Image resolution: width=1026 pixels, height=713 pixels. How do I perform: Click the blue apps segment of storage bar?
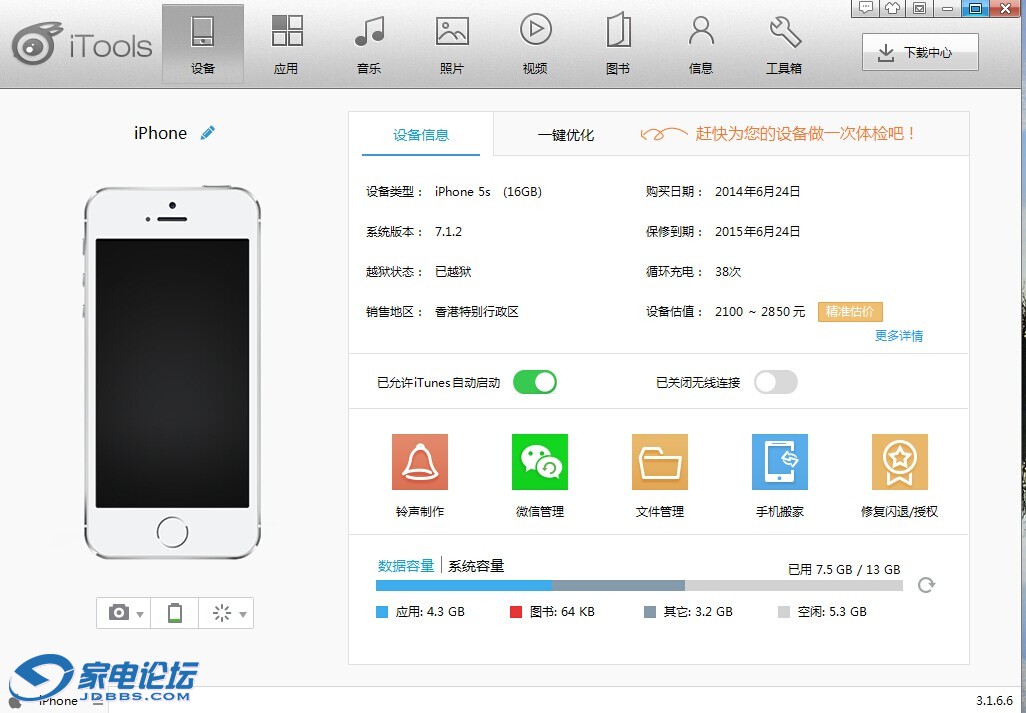tap(463, 585)
